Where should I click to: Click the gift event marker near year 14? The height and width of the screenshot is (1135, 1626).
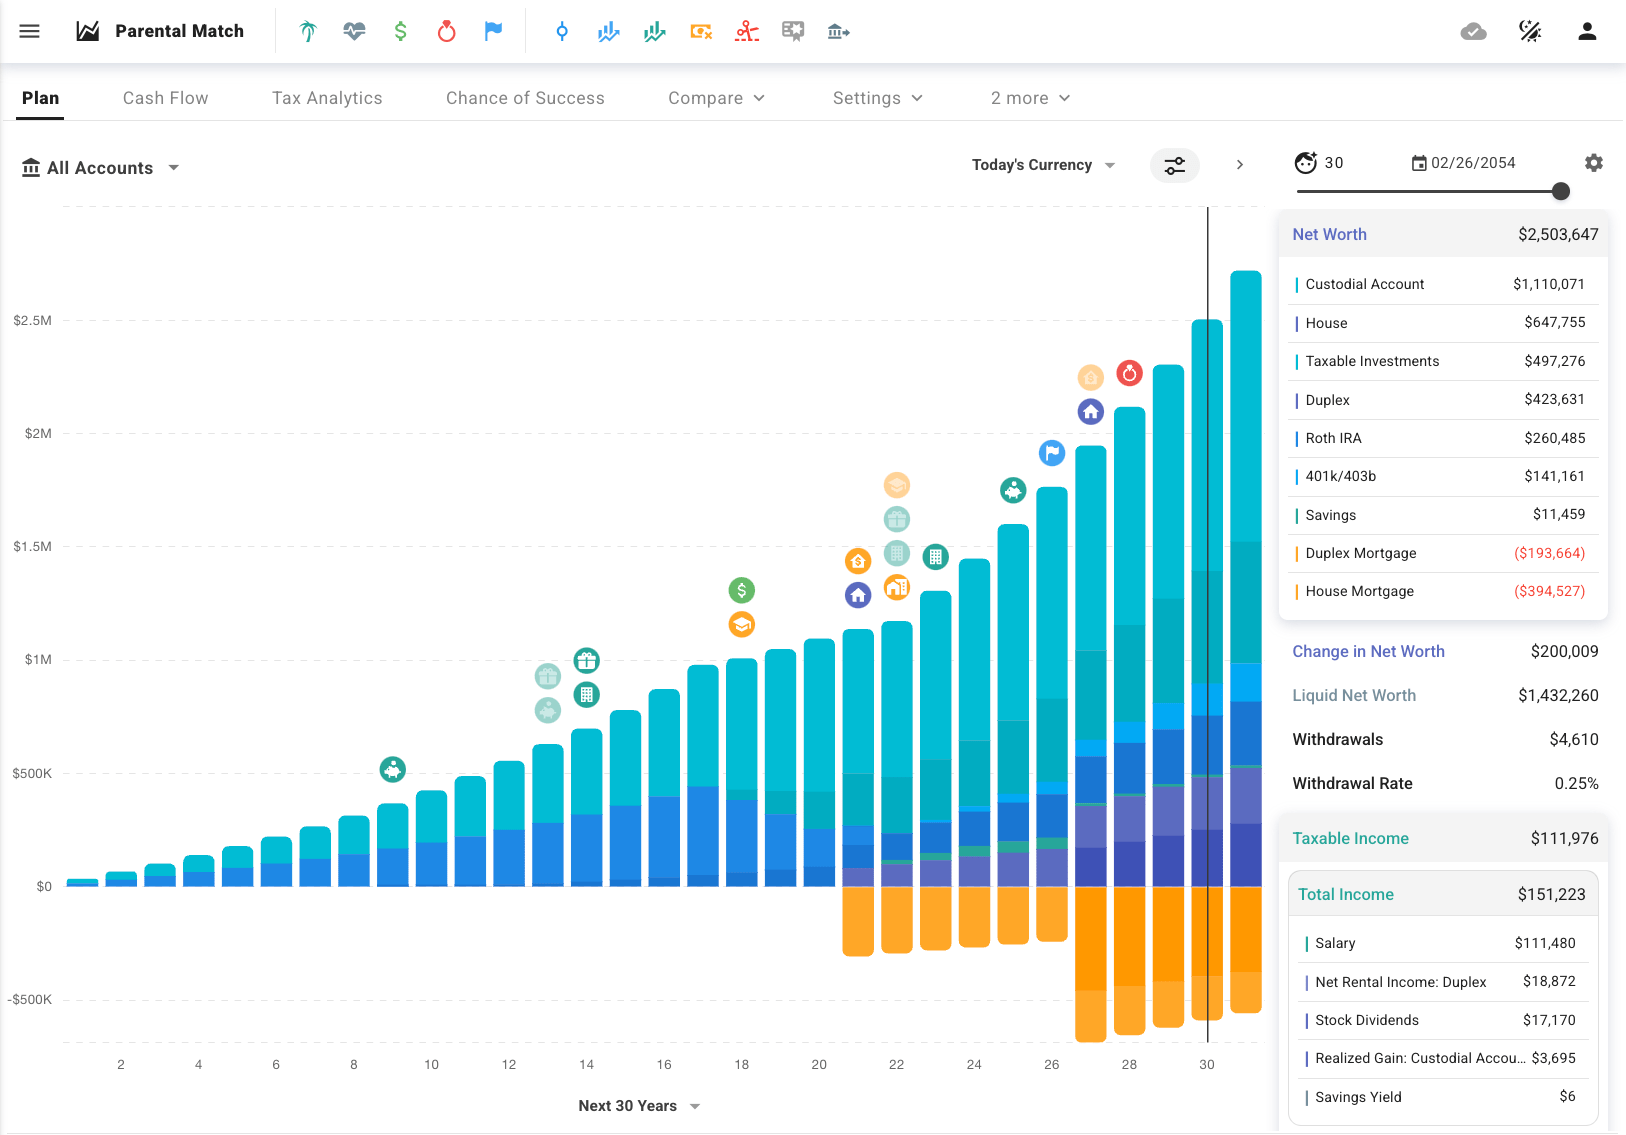coord(586,660)
